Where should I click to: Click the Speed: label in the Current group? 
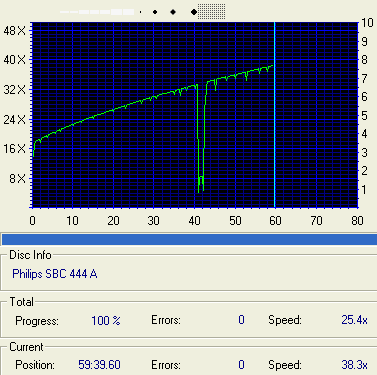[285, 365]
